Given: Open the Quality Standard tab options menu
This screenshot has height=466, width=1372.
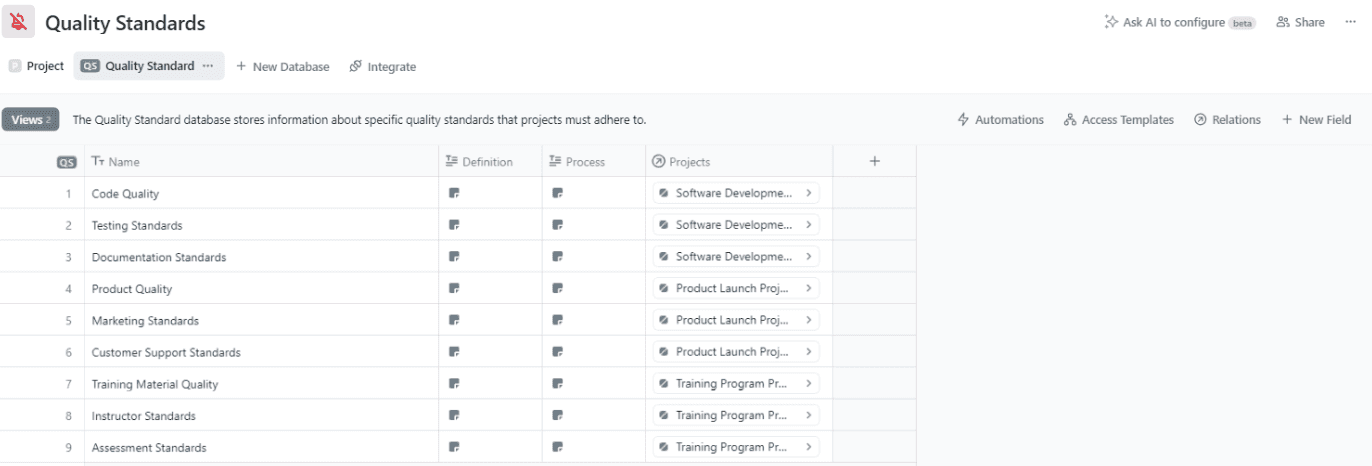Looking at the screenshot, I should pyautogui.click(x=208, y=66).
